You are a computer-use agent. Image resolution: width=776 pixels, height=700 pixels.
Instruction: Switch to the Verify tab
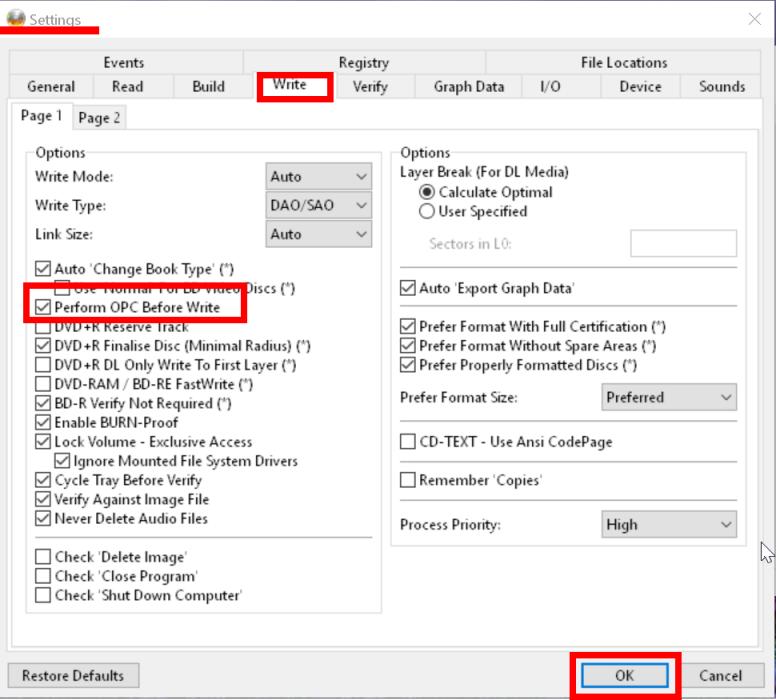coord(370,87)
